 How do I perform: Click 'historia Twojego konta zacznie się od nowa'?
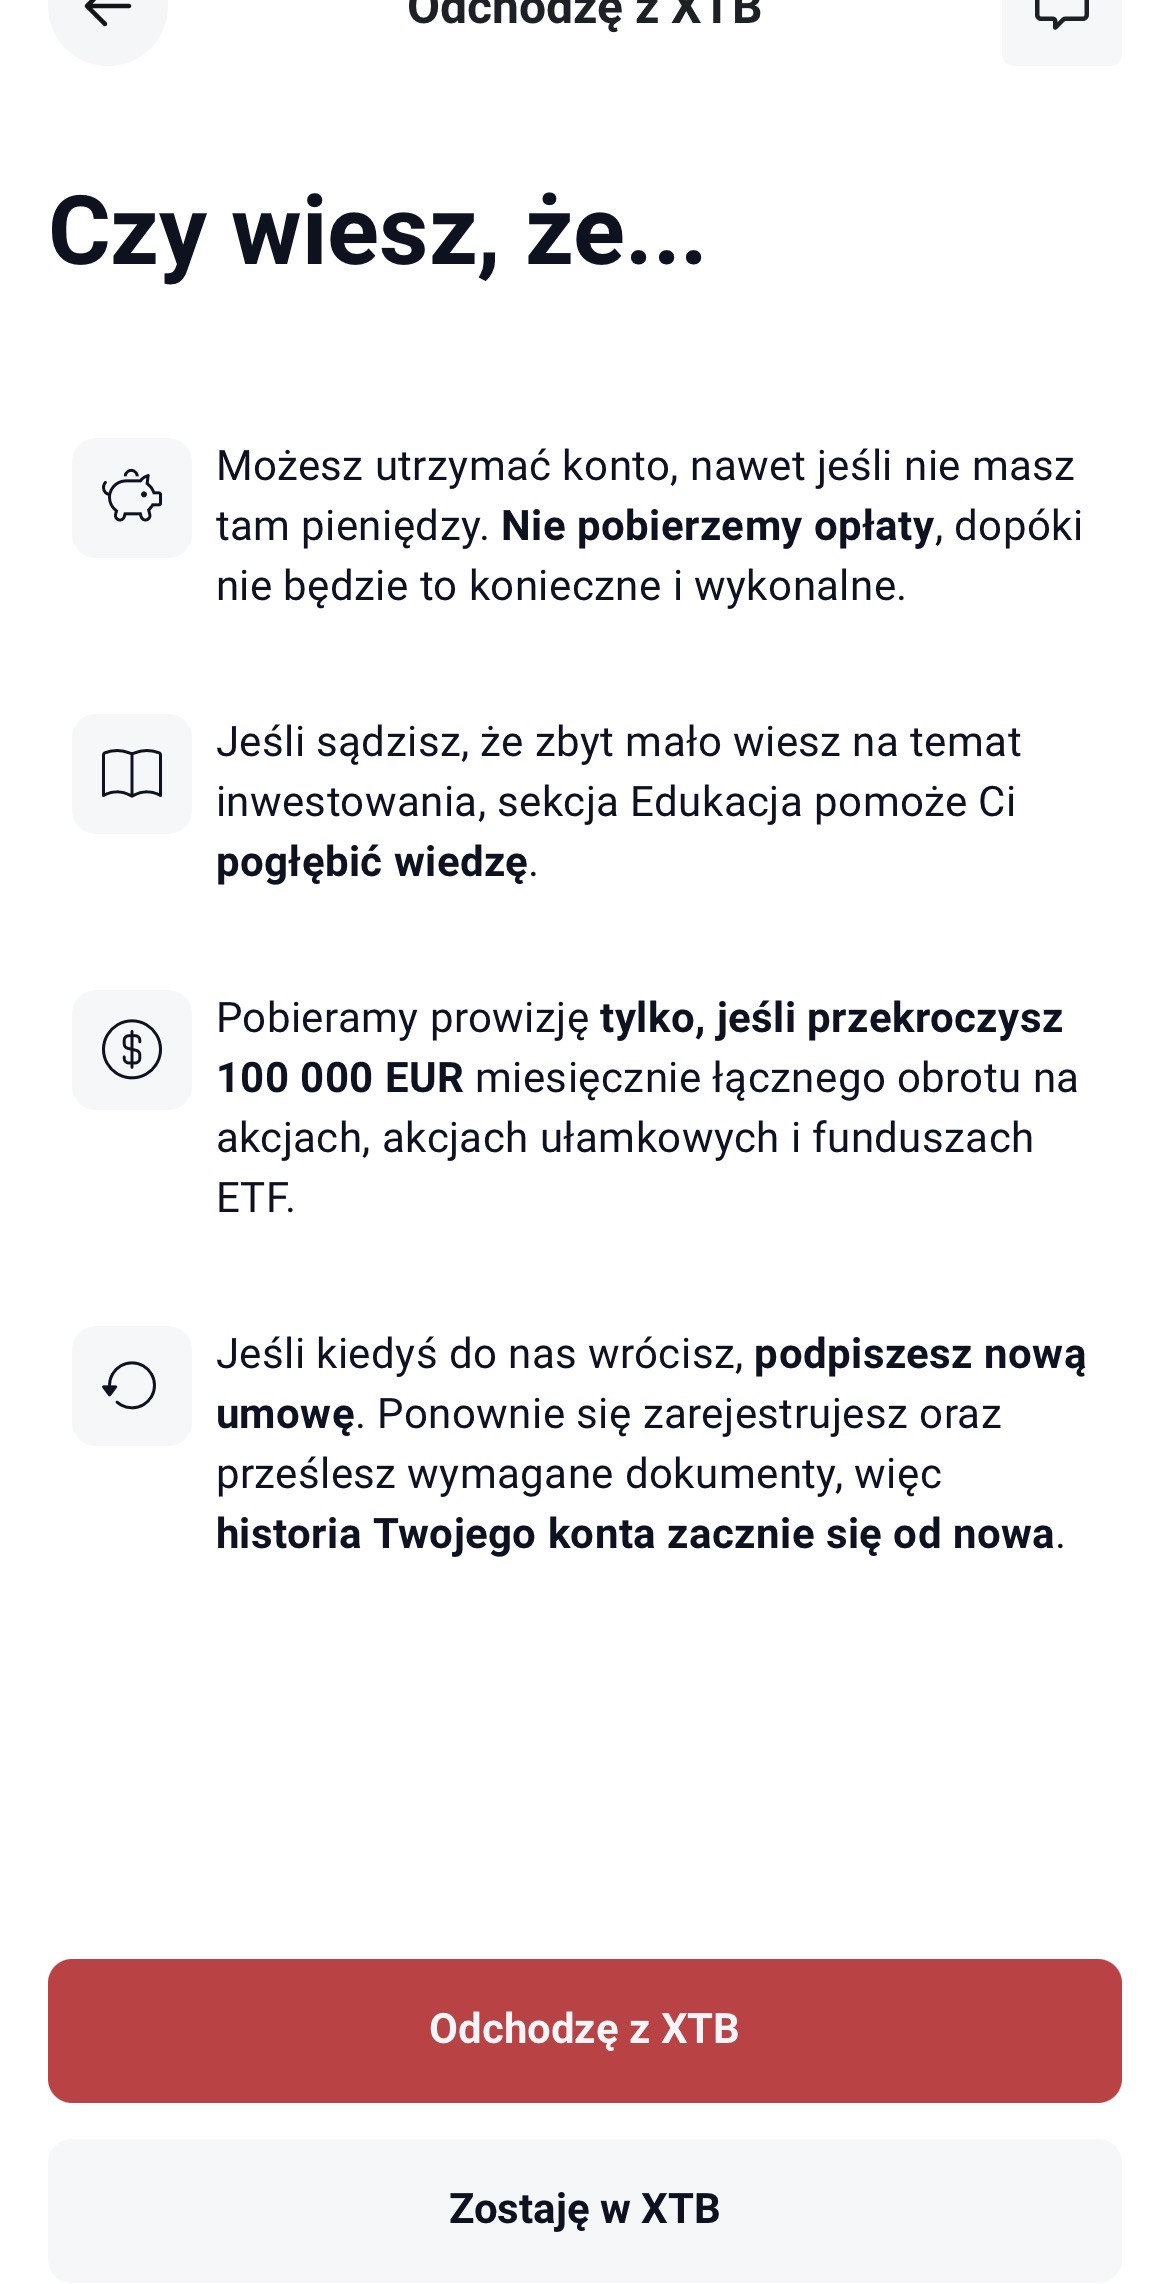tap(635, 1534)
